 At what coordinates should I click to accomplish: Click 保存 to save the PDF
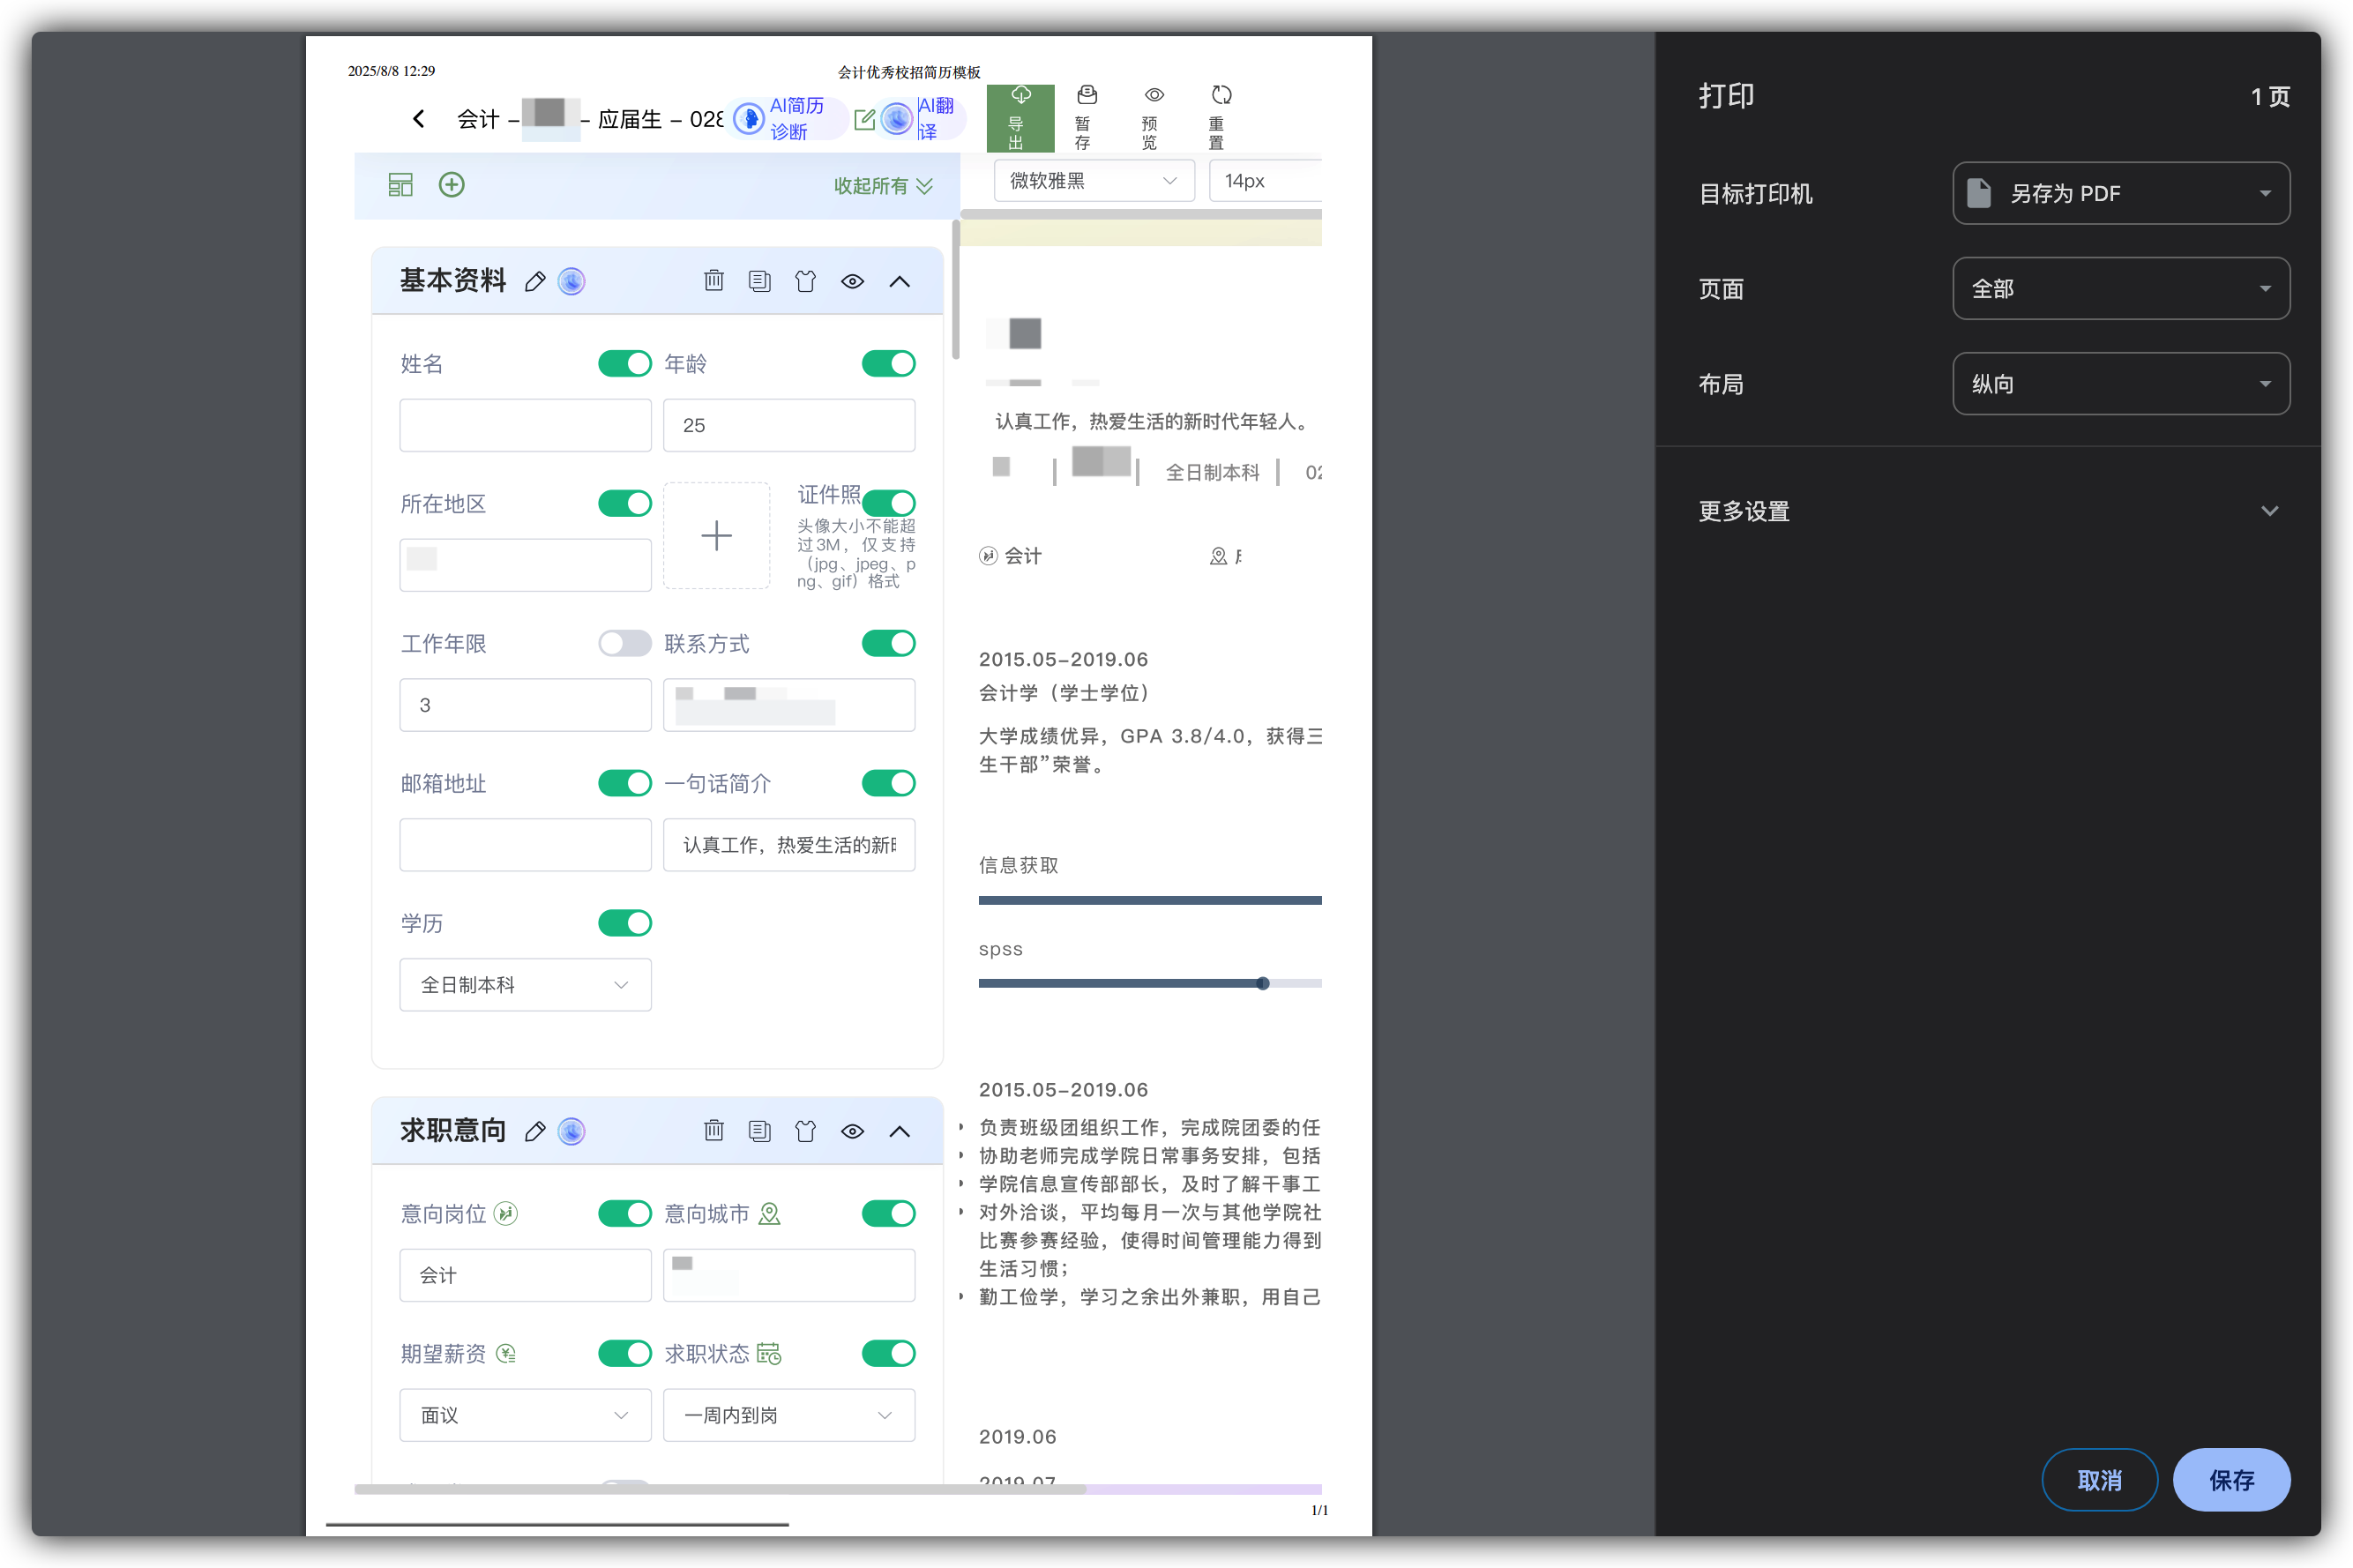click(x=2230, y=1479)
